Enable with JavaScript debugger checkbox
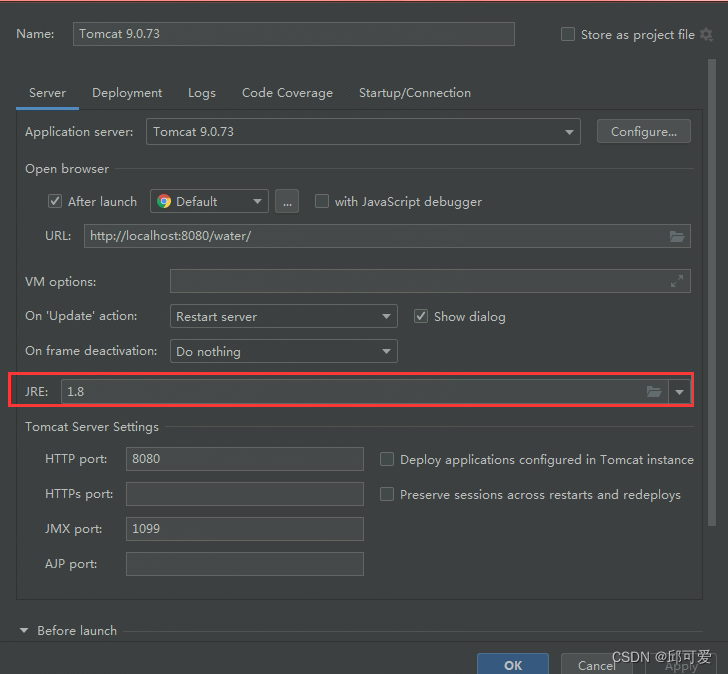 point(322,201)
